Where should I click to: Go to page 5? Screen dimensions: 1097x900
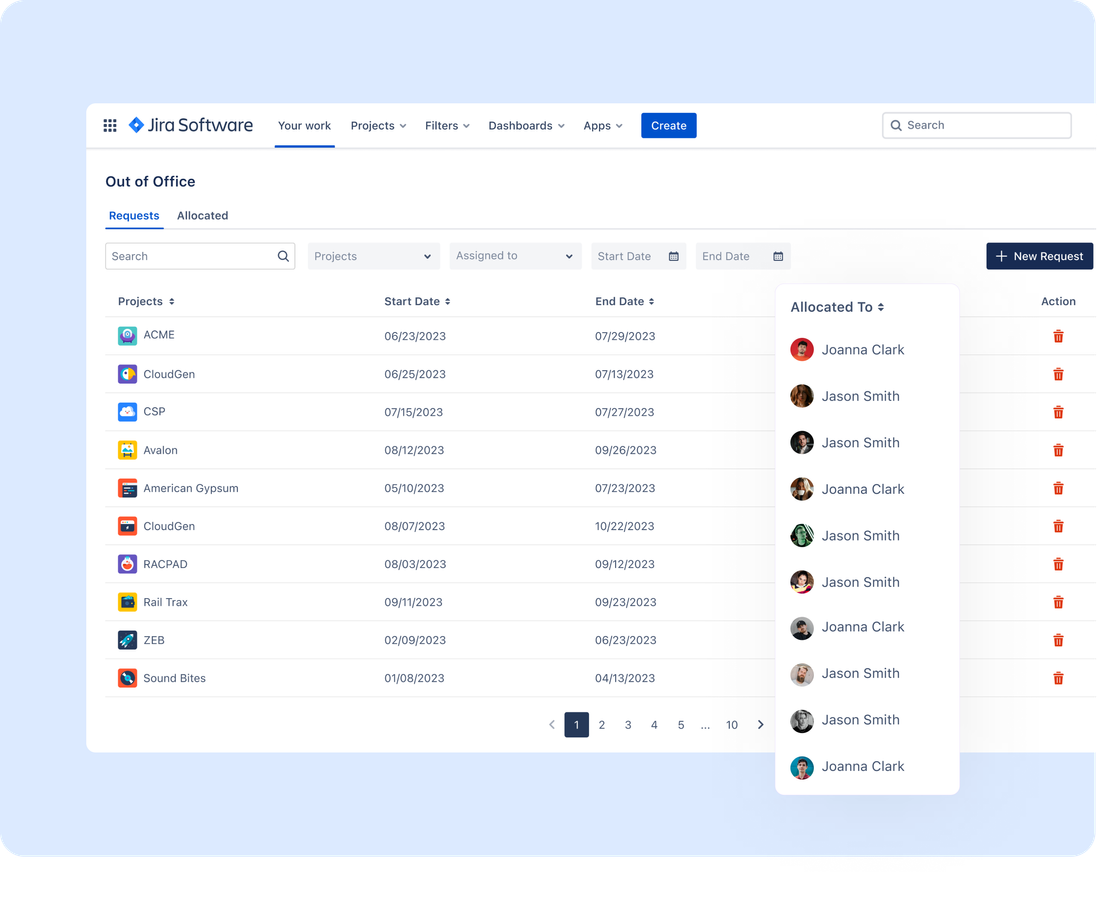tap(681, 725)
